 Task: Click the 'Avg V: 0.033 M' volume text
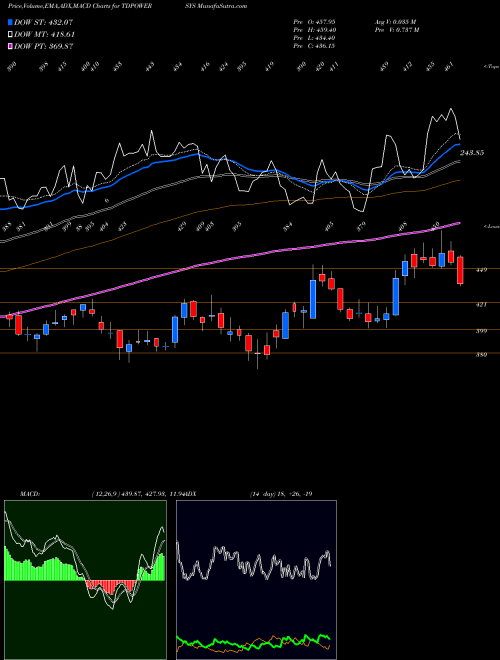(x=395, y=21)
